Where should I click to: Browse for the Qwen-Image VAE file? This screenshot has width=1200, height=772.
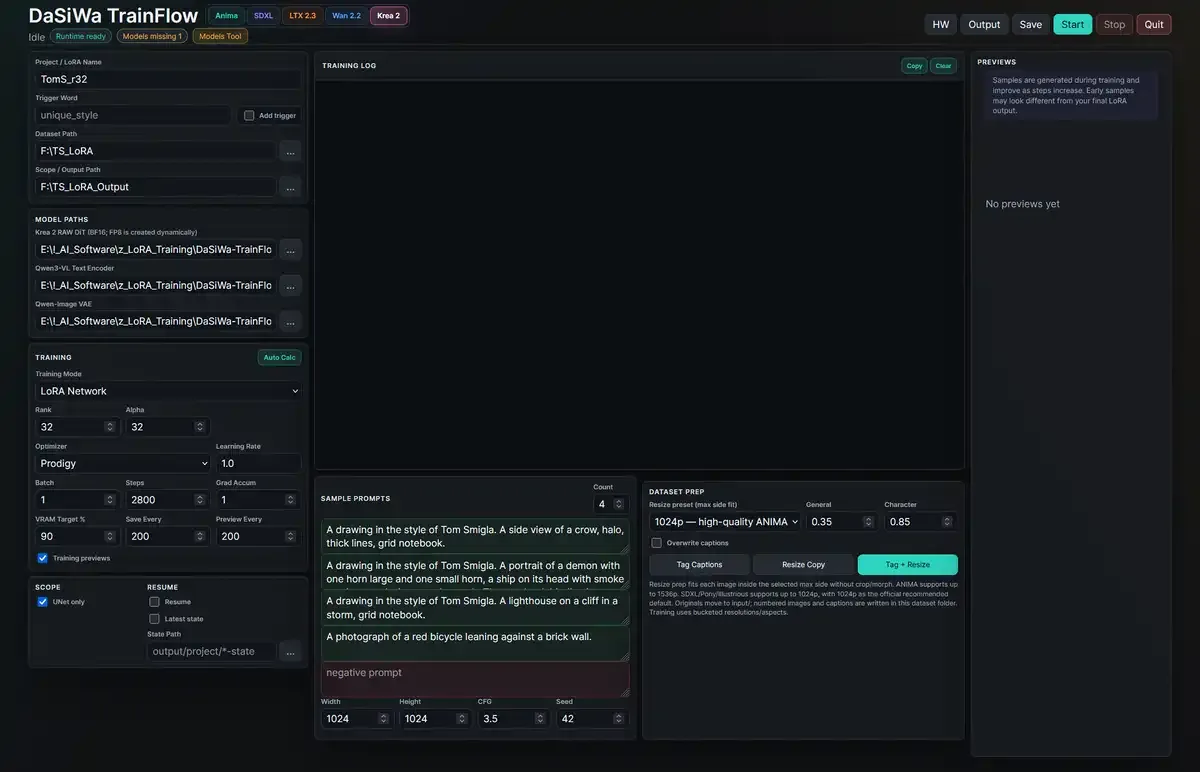point(290,321)
